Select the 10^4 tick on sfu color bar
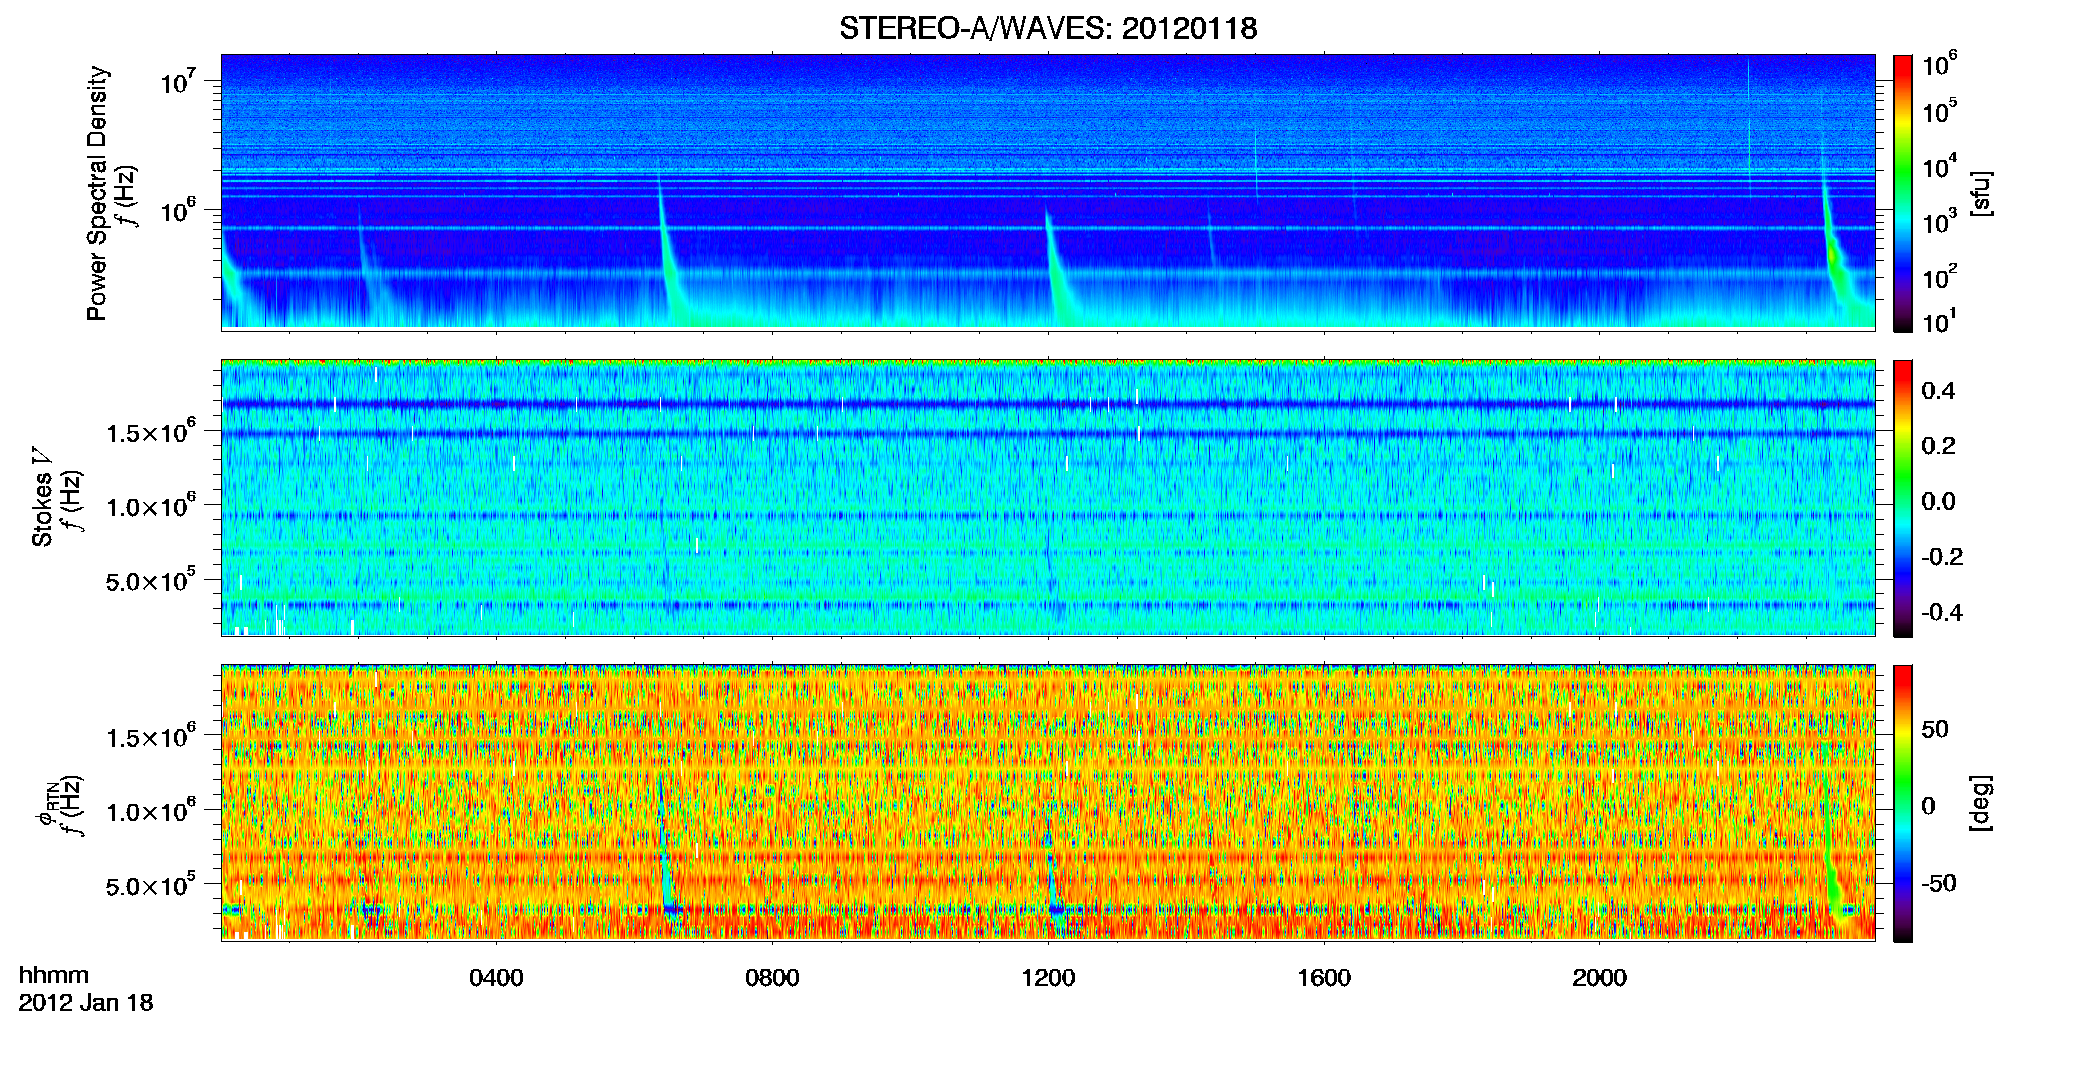This screenshot has height=1080, width=2096. point(1939,166)
